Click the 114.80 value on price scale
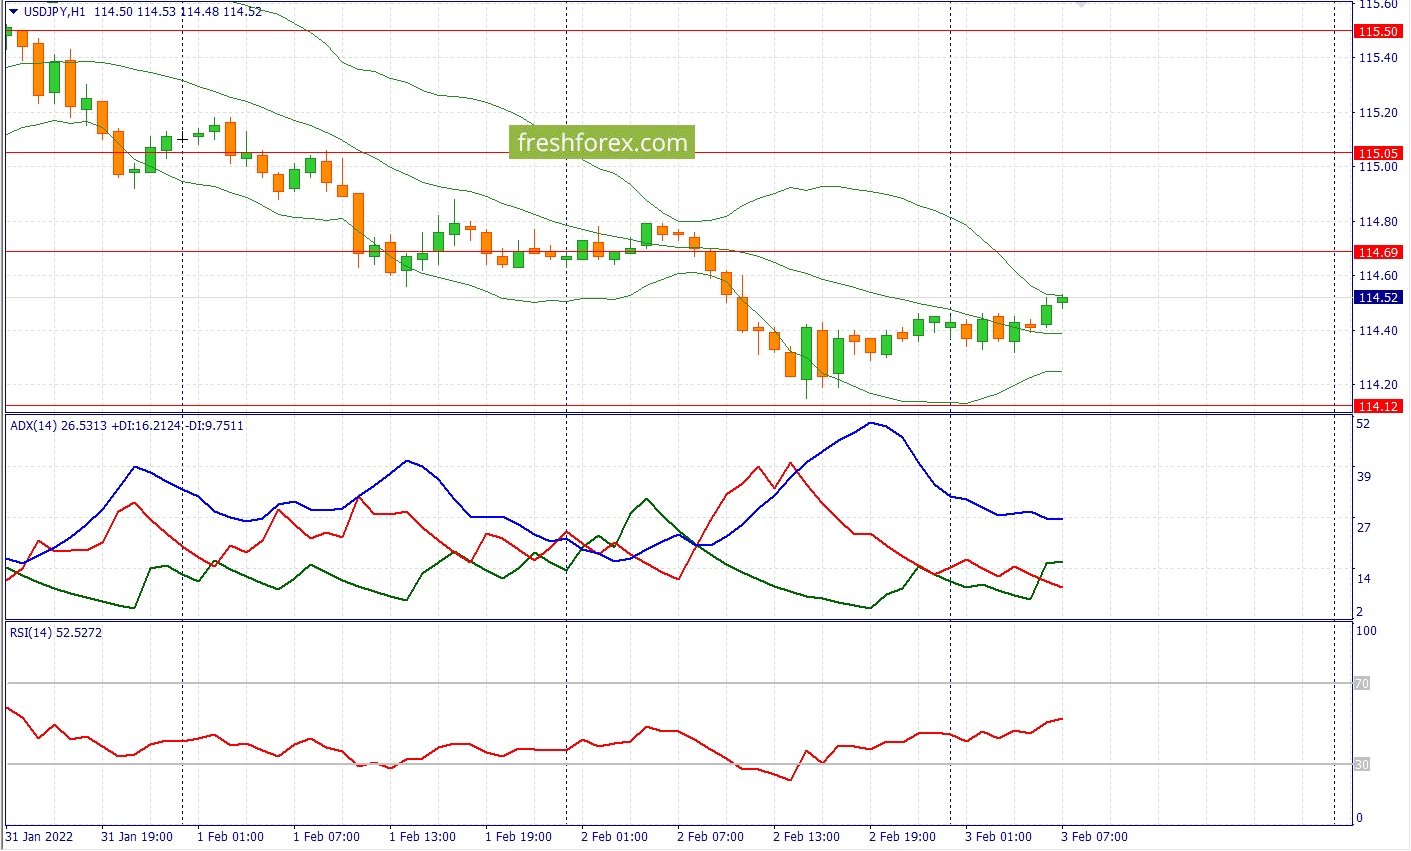 tap(1377, 222)
